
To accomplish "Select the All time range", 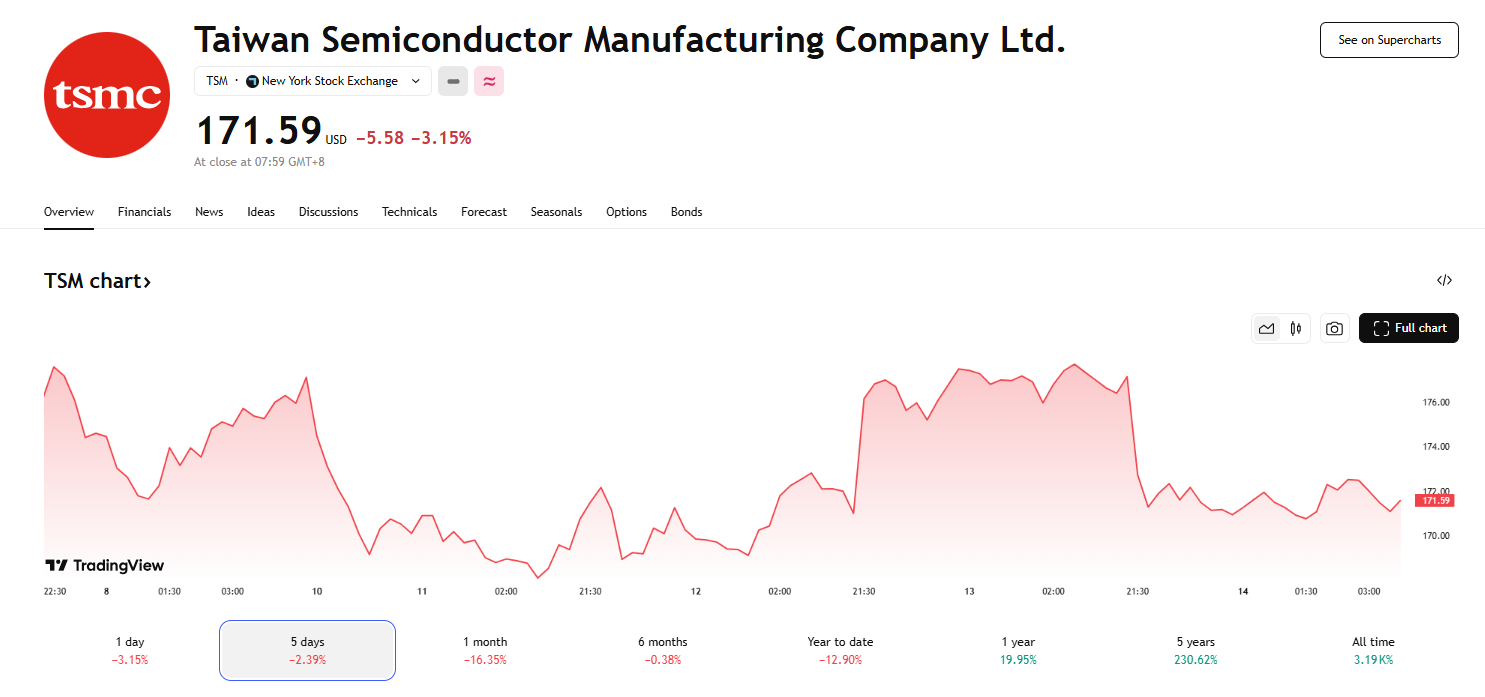I will 1373,650.
